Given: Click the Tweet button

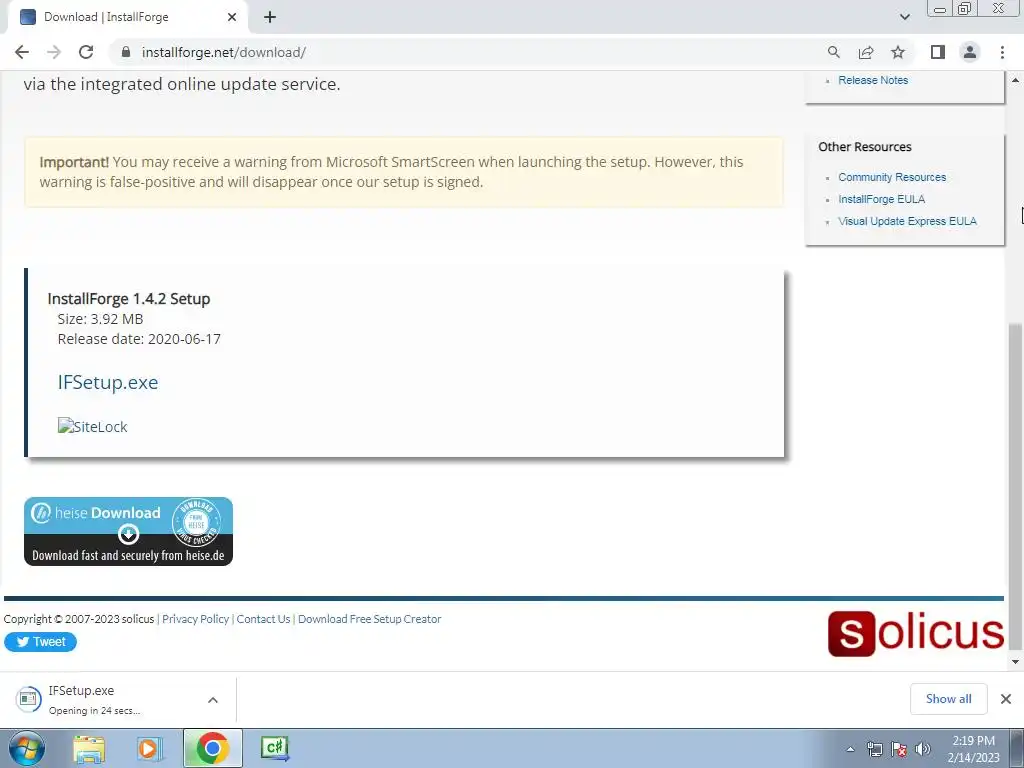Looking at the screenshot, I should point(40,642).
